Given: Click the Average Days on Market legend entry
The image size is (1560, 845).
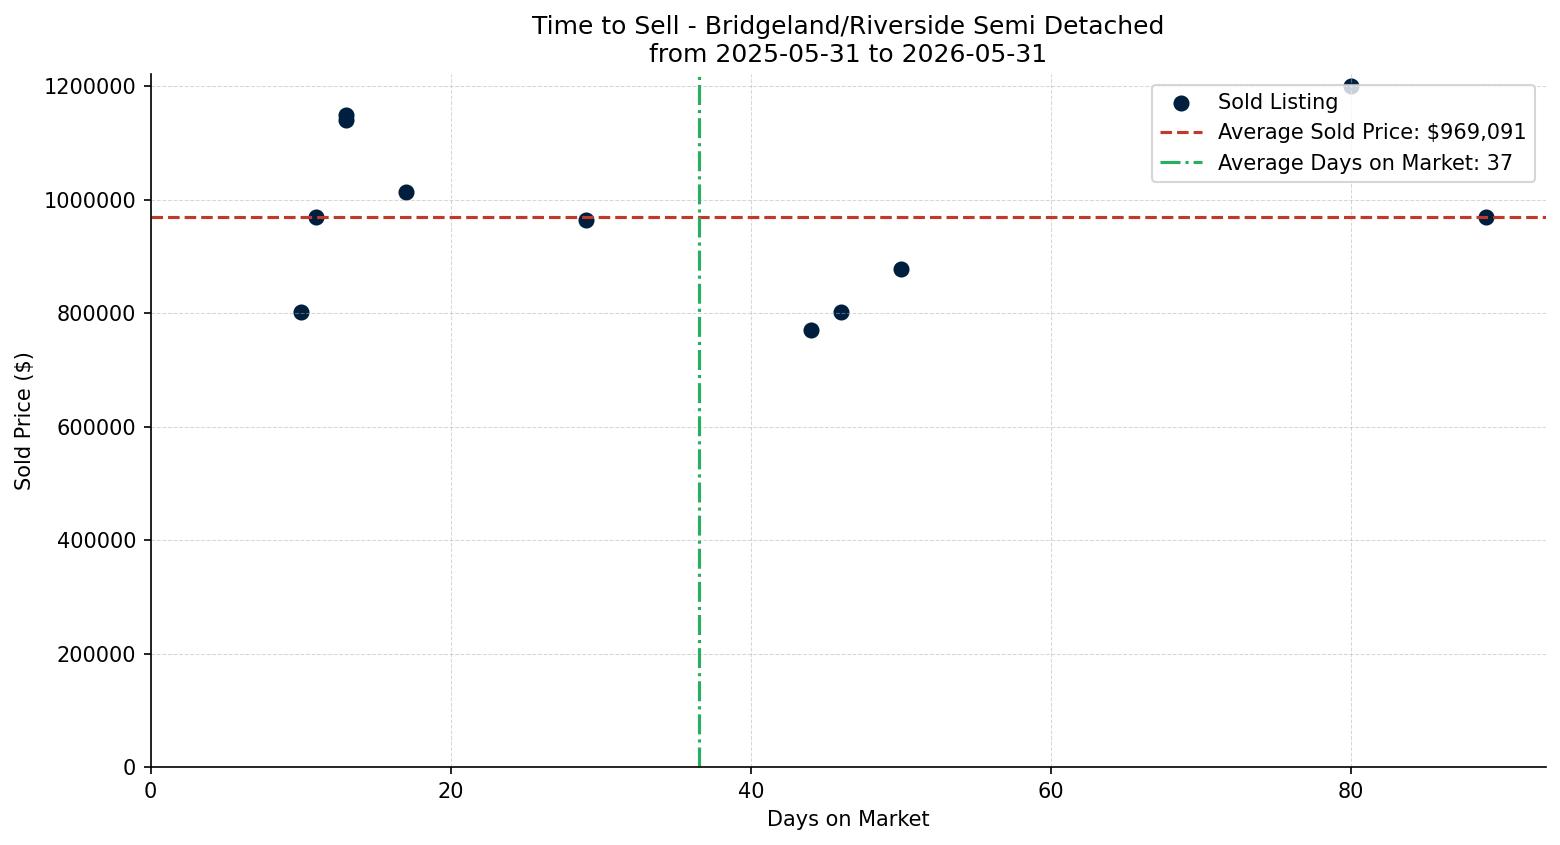Looking at the screenshot, I should click(x=1336, y=163).
